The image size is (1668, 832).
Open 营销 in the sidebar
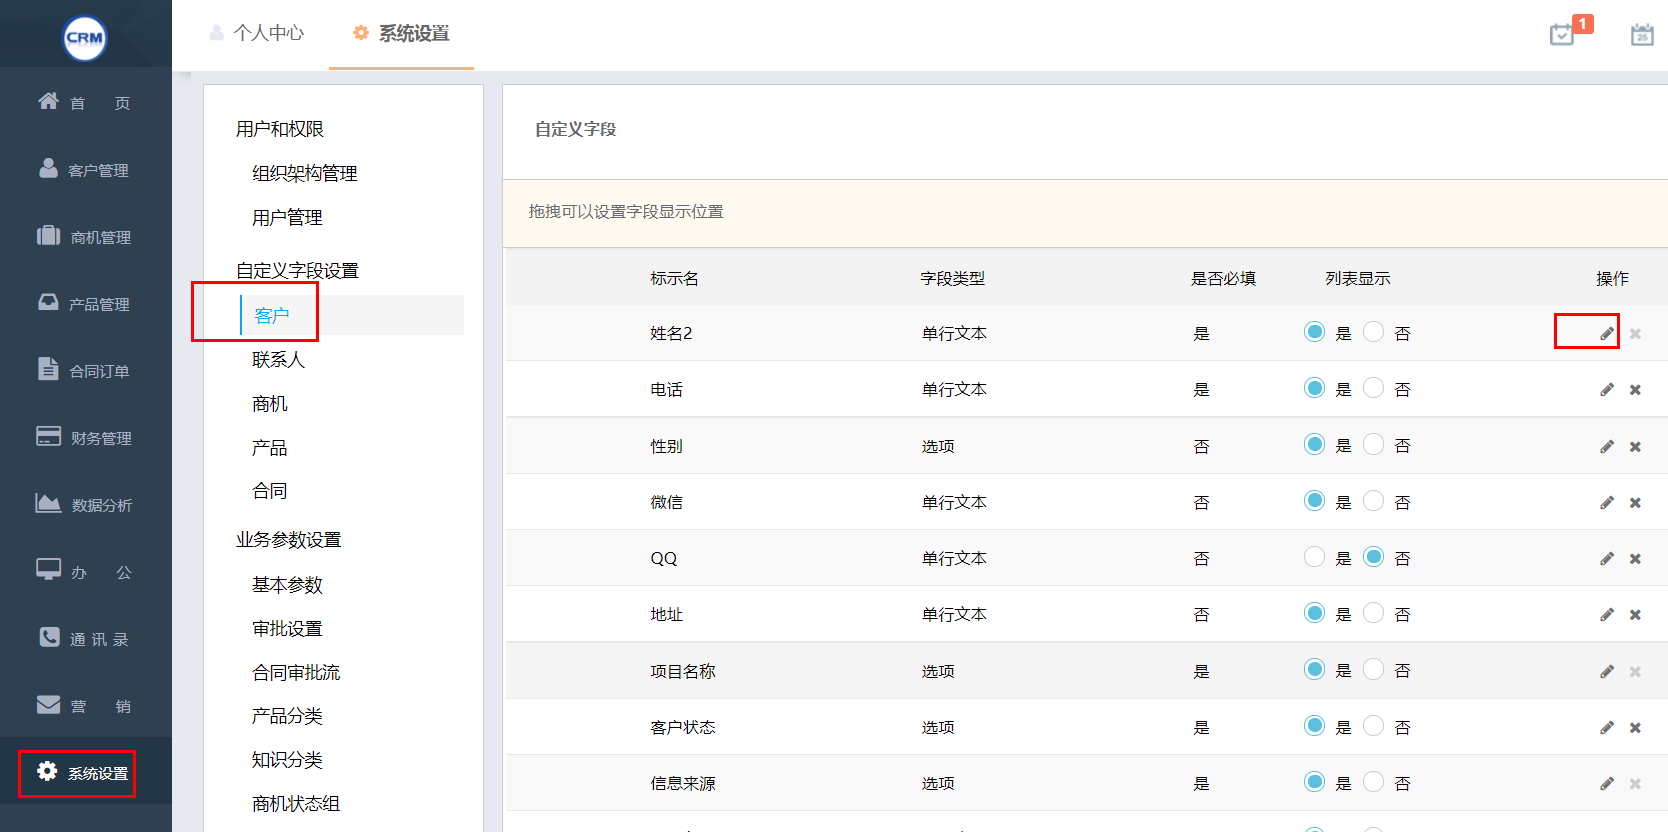point(85,705)
